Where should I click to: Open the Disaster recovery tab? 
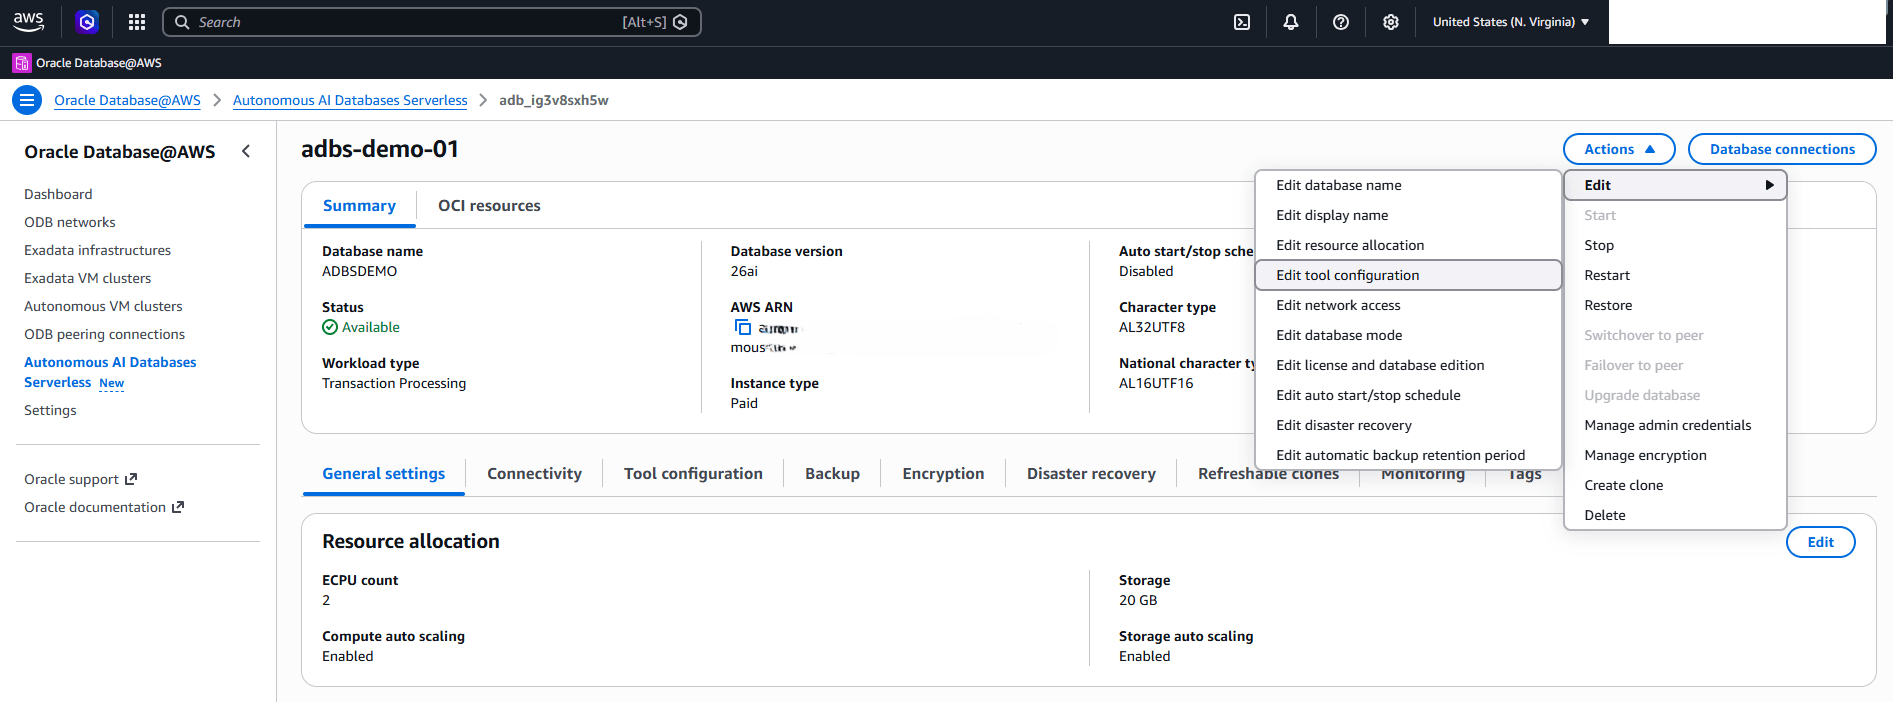pos(1091,474)
